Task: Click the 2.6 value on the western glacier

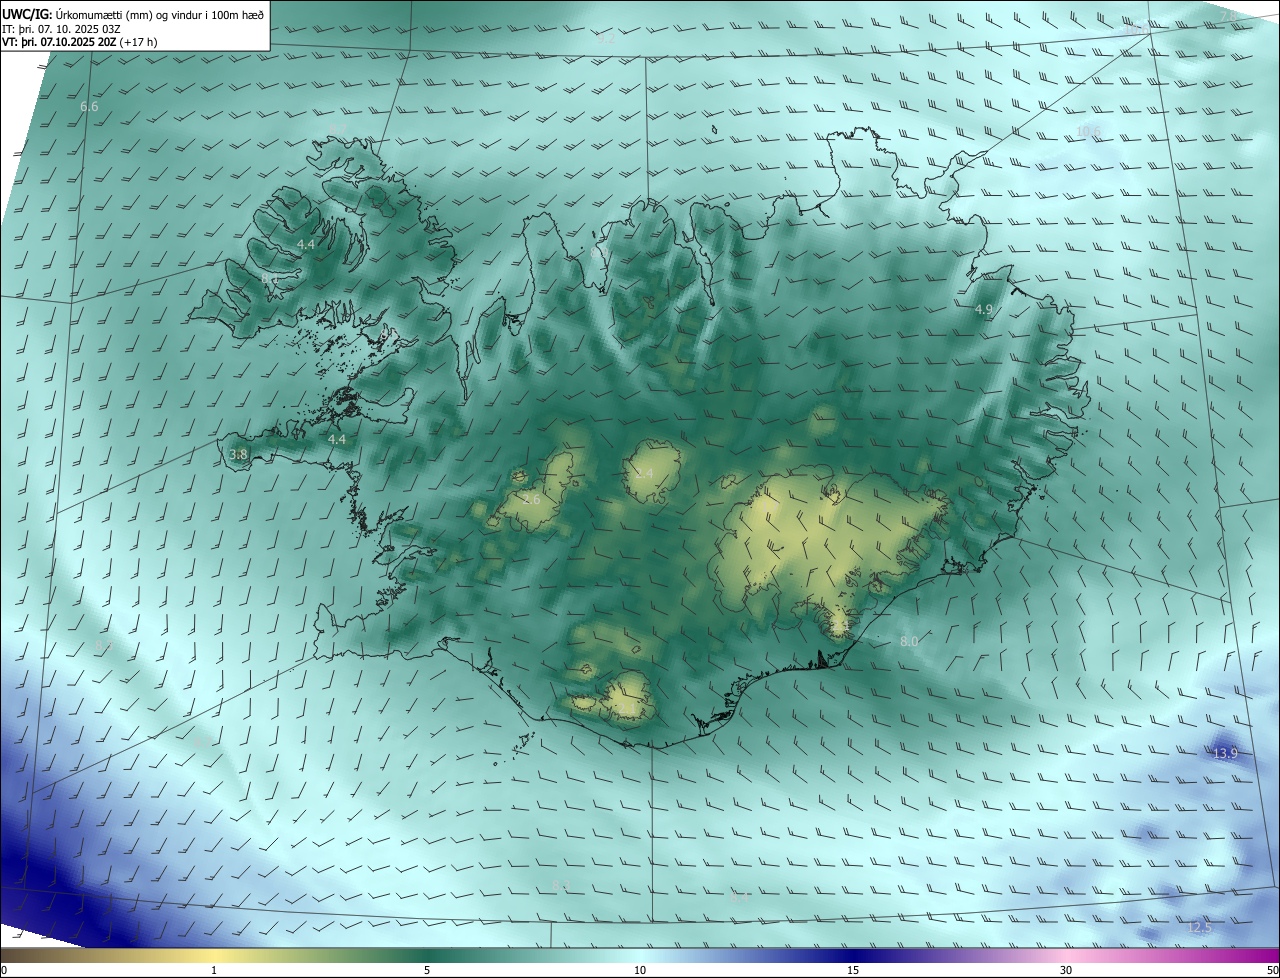Action: [x=531, y=499]
